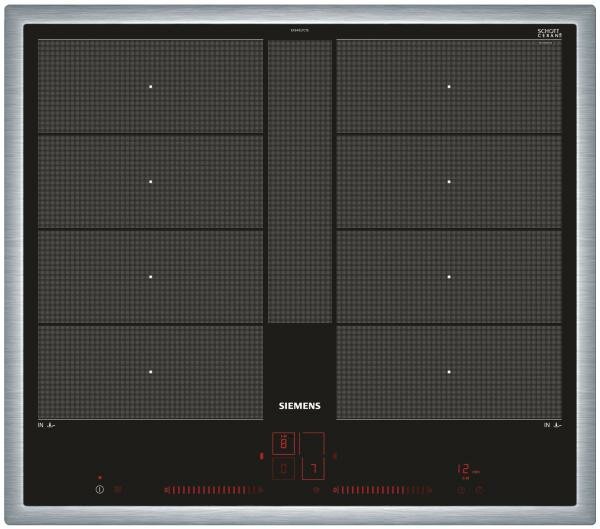Tap the SIEMENS logo
This screenshot has width=600, height=529.
(x=299, y=407)
